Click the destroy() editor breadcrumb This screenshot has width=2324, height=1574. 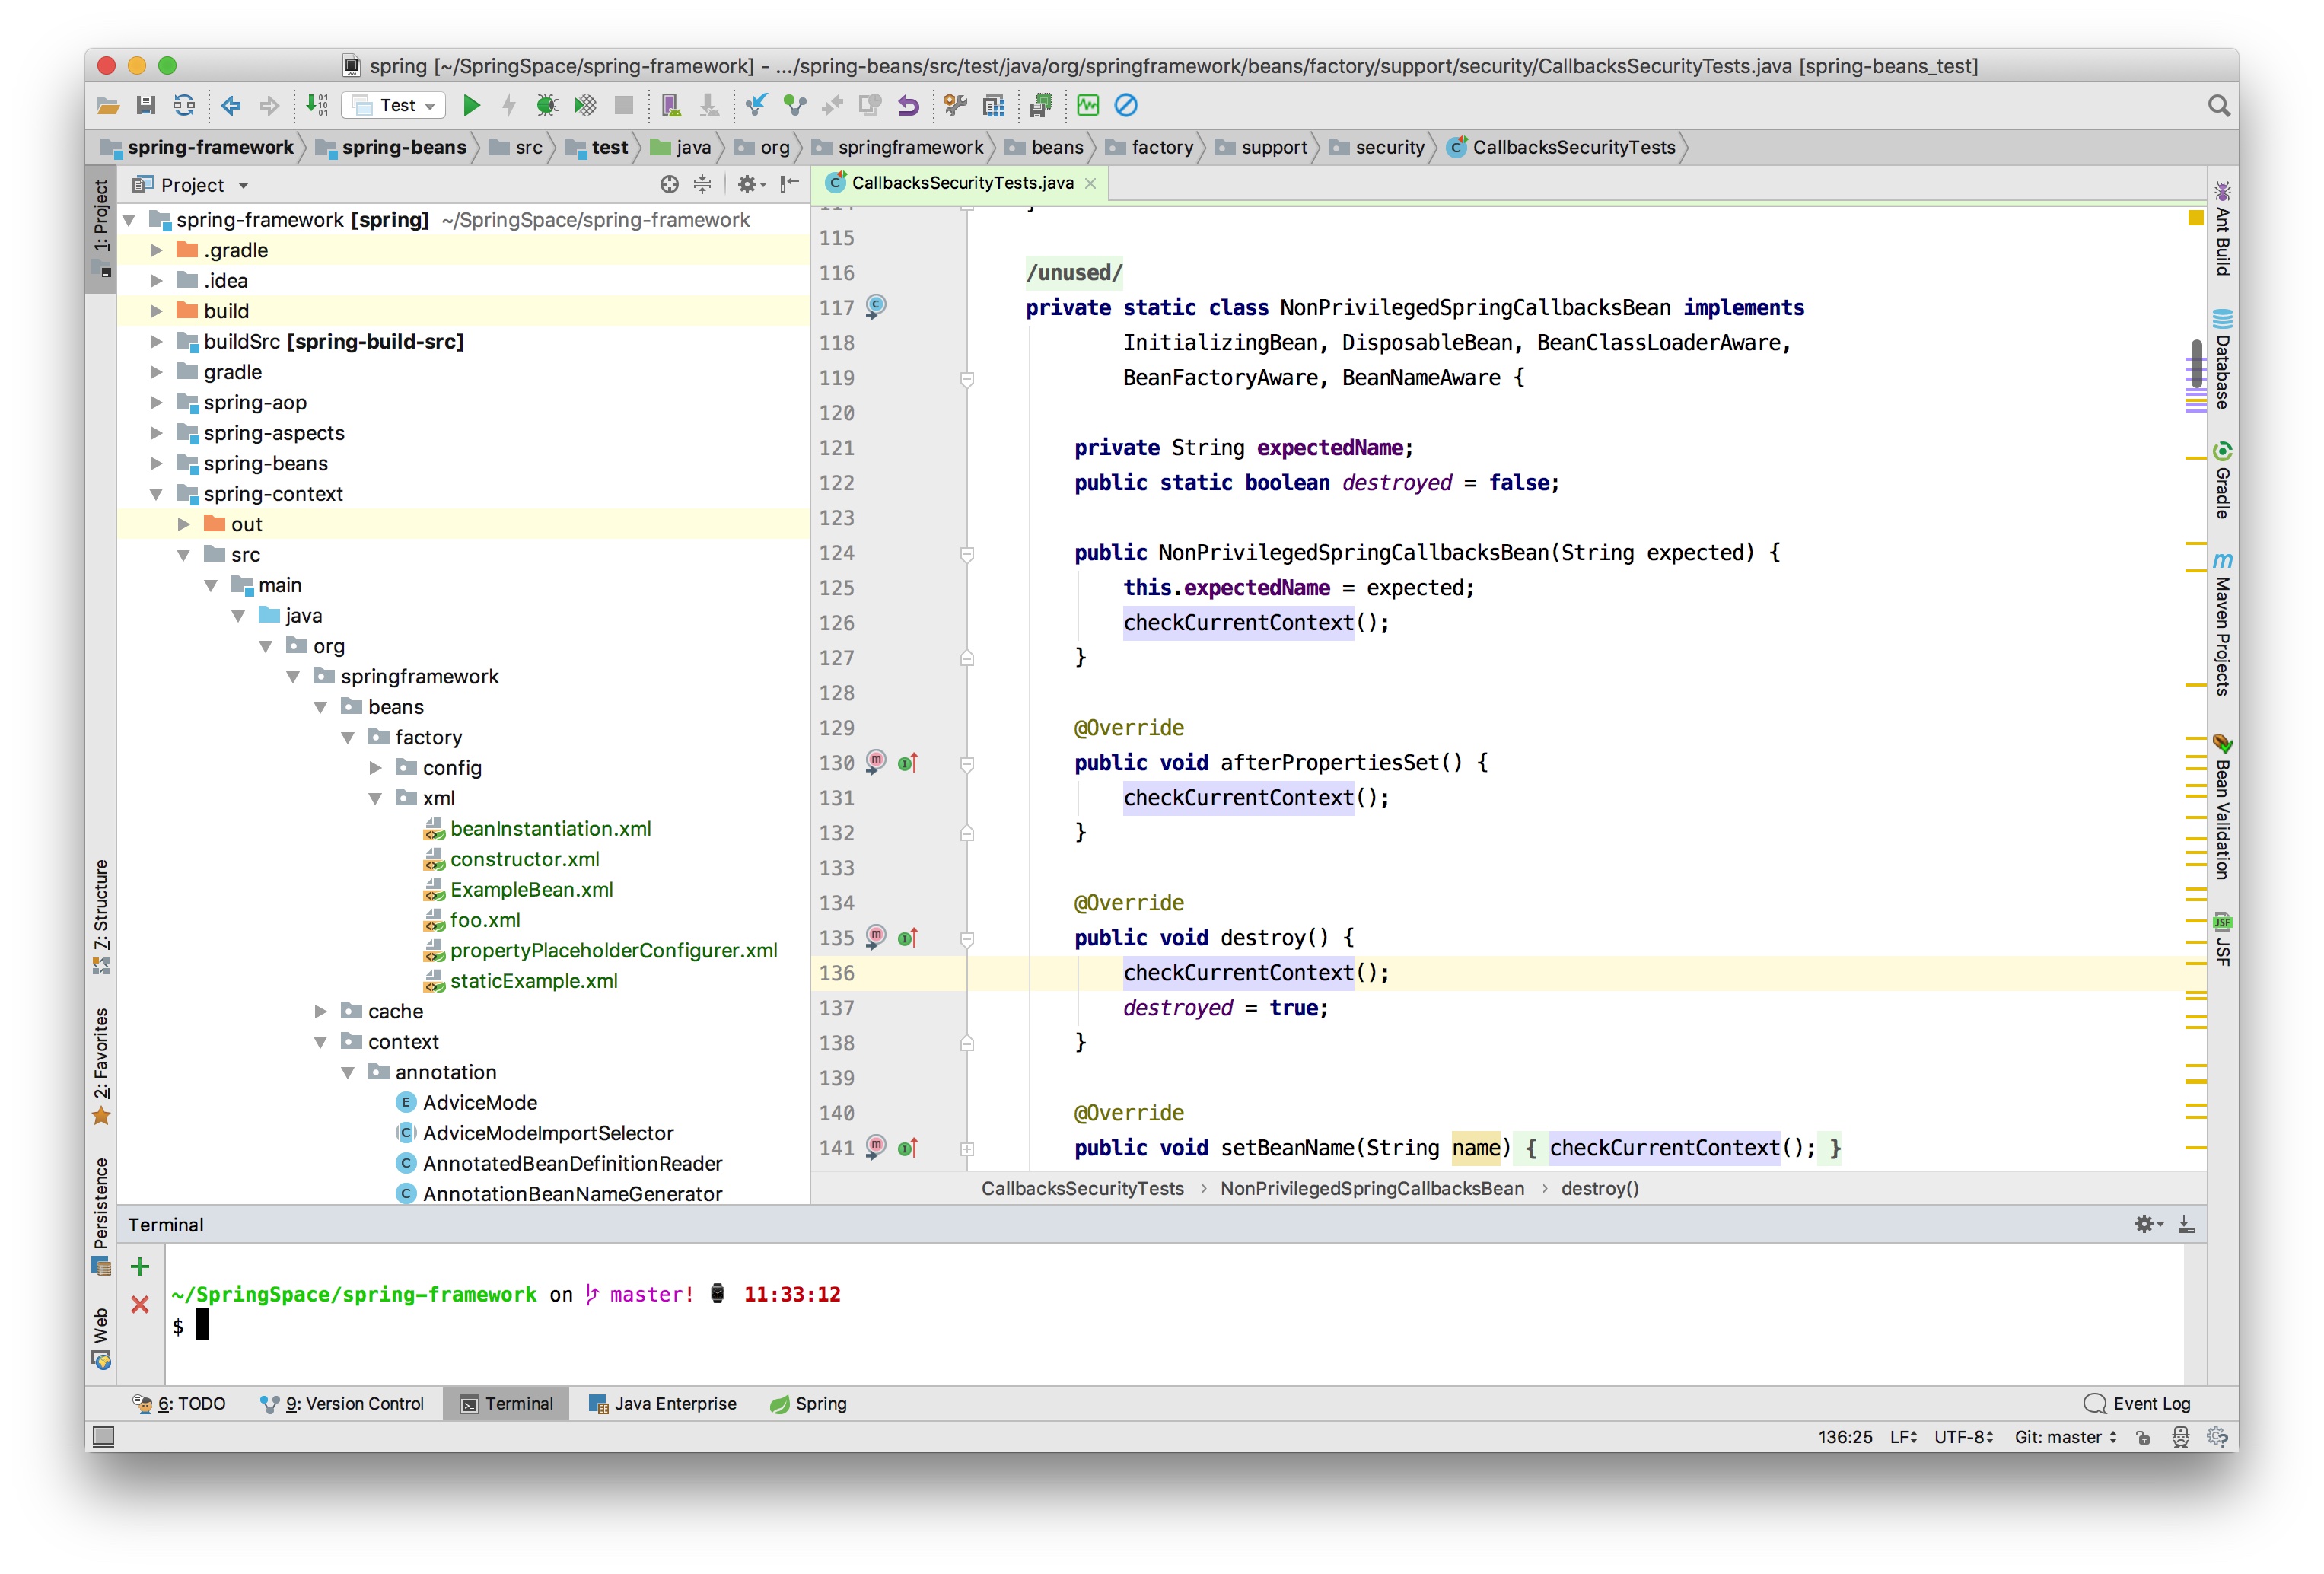(x=1599, y=1188)
